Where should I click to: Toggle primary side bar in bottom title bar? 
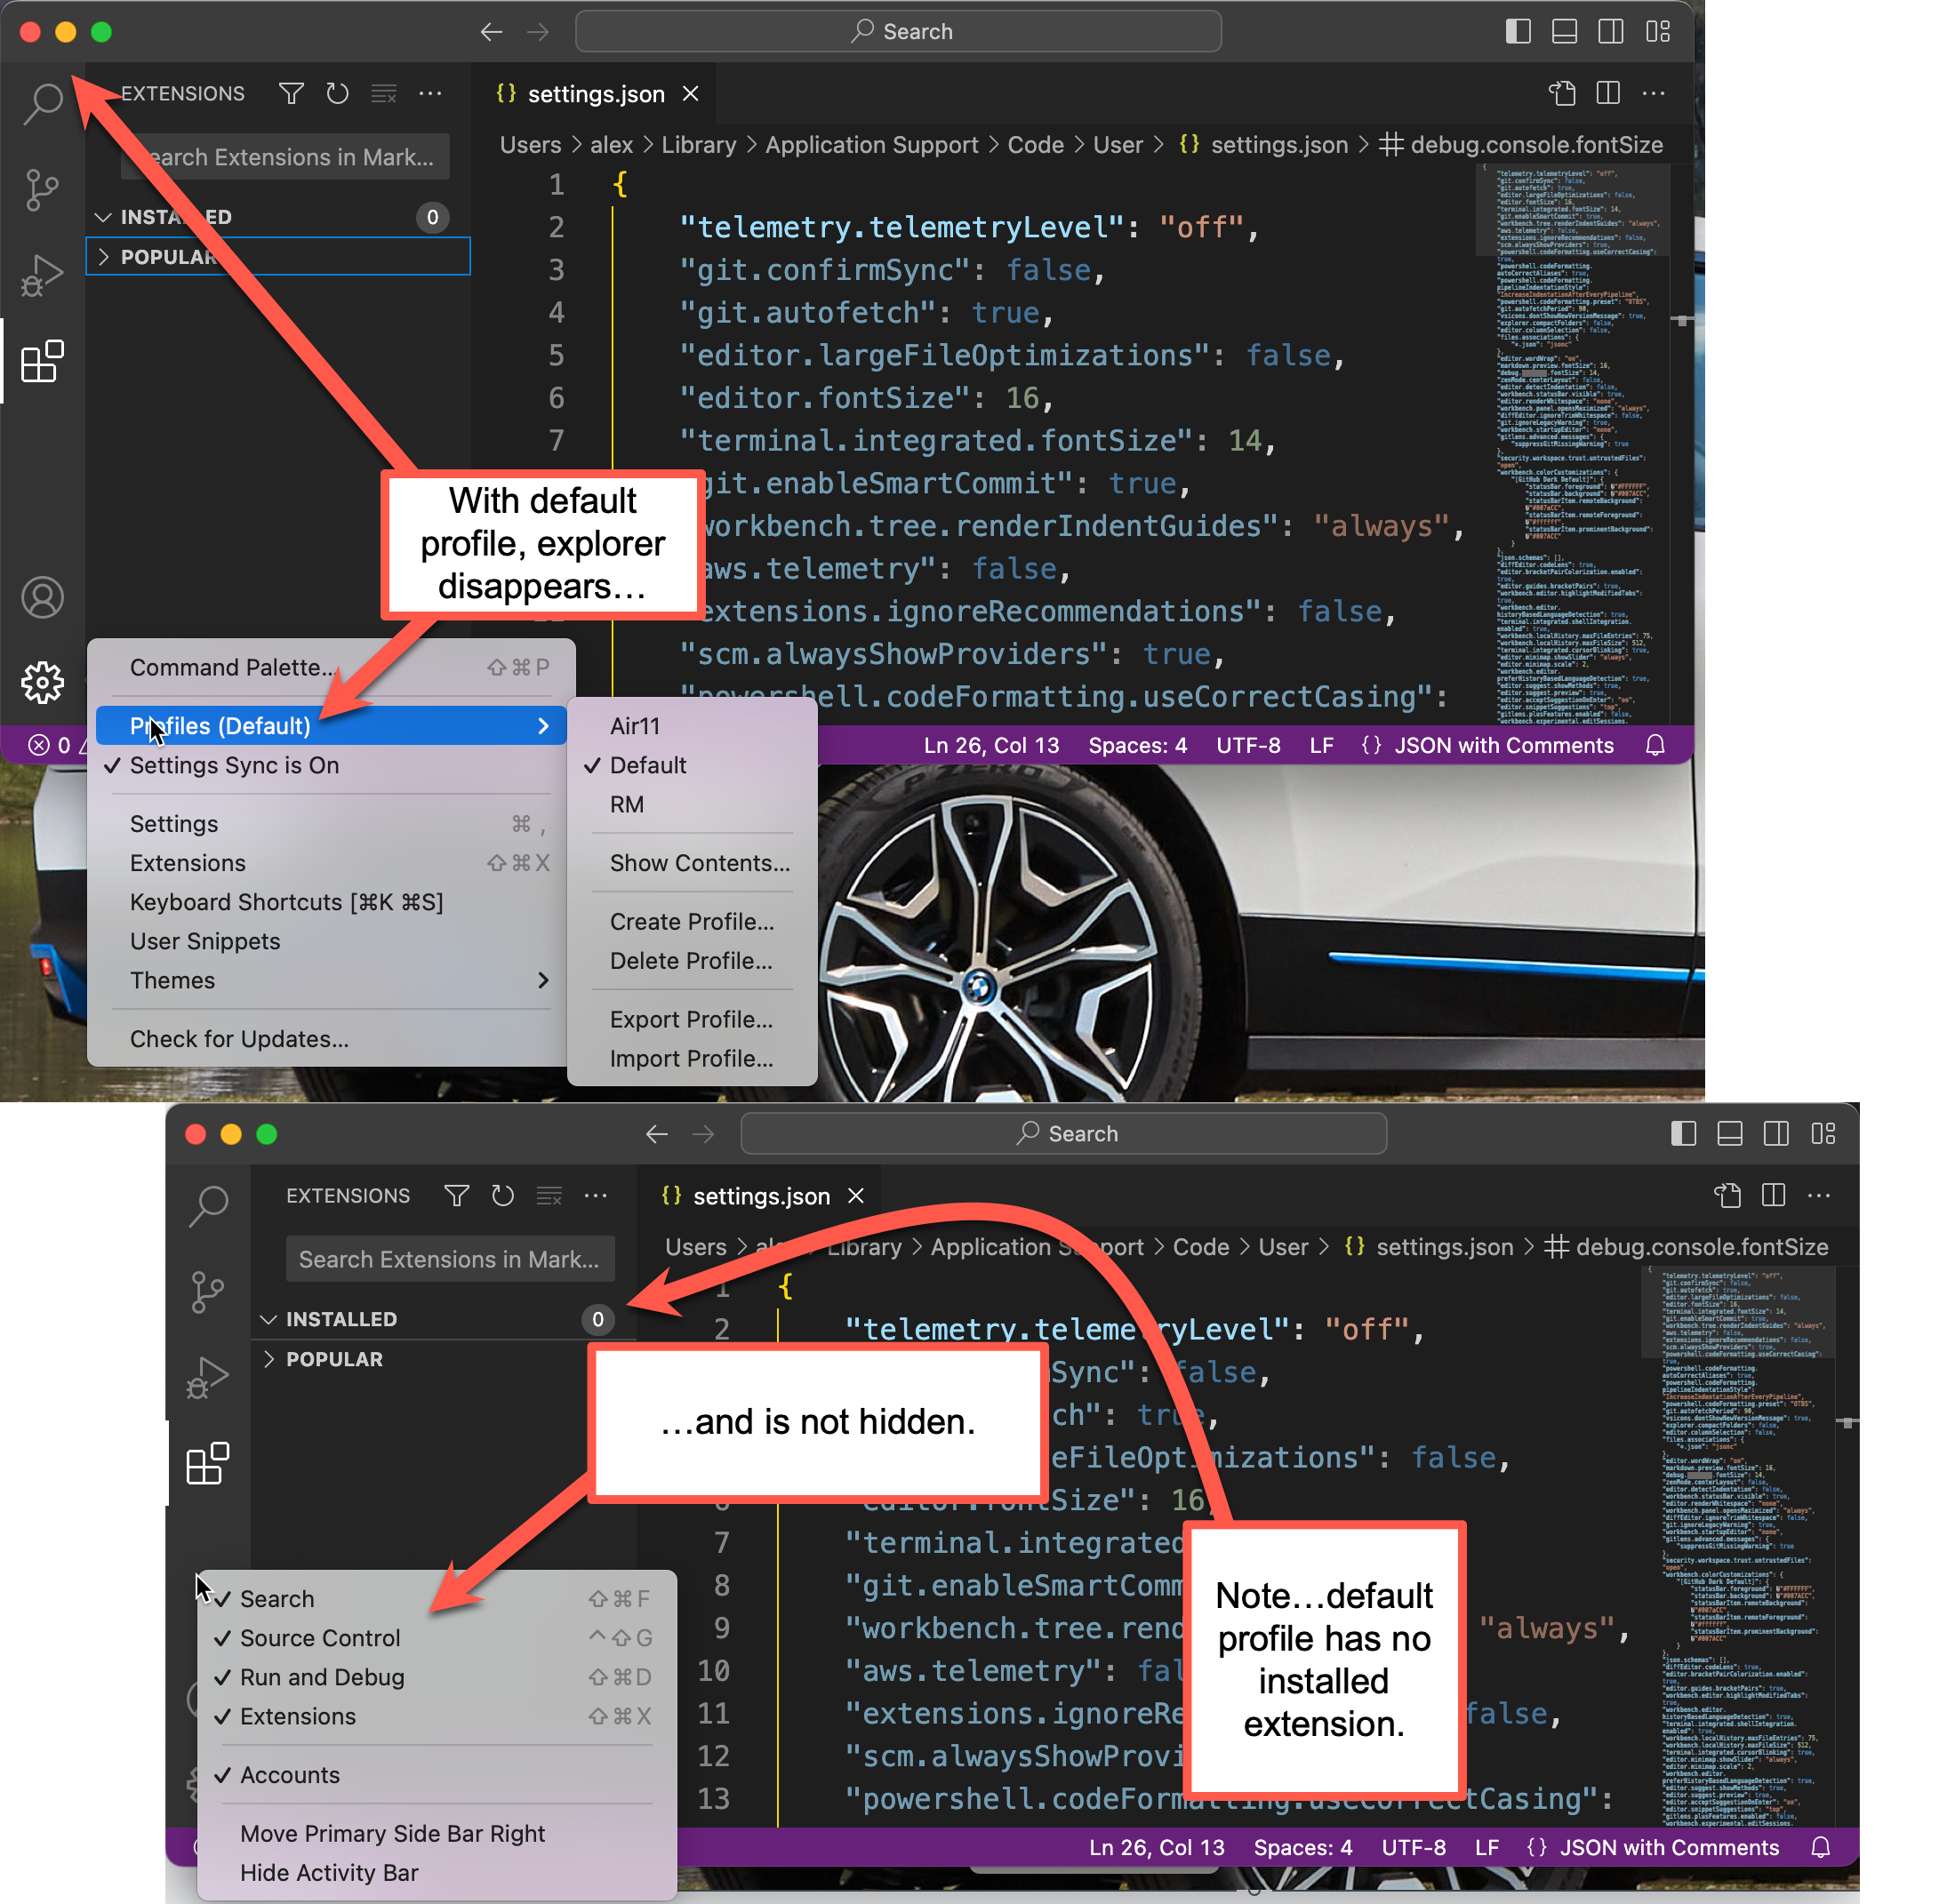[1683, 1133]
